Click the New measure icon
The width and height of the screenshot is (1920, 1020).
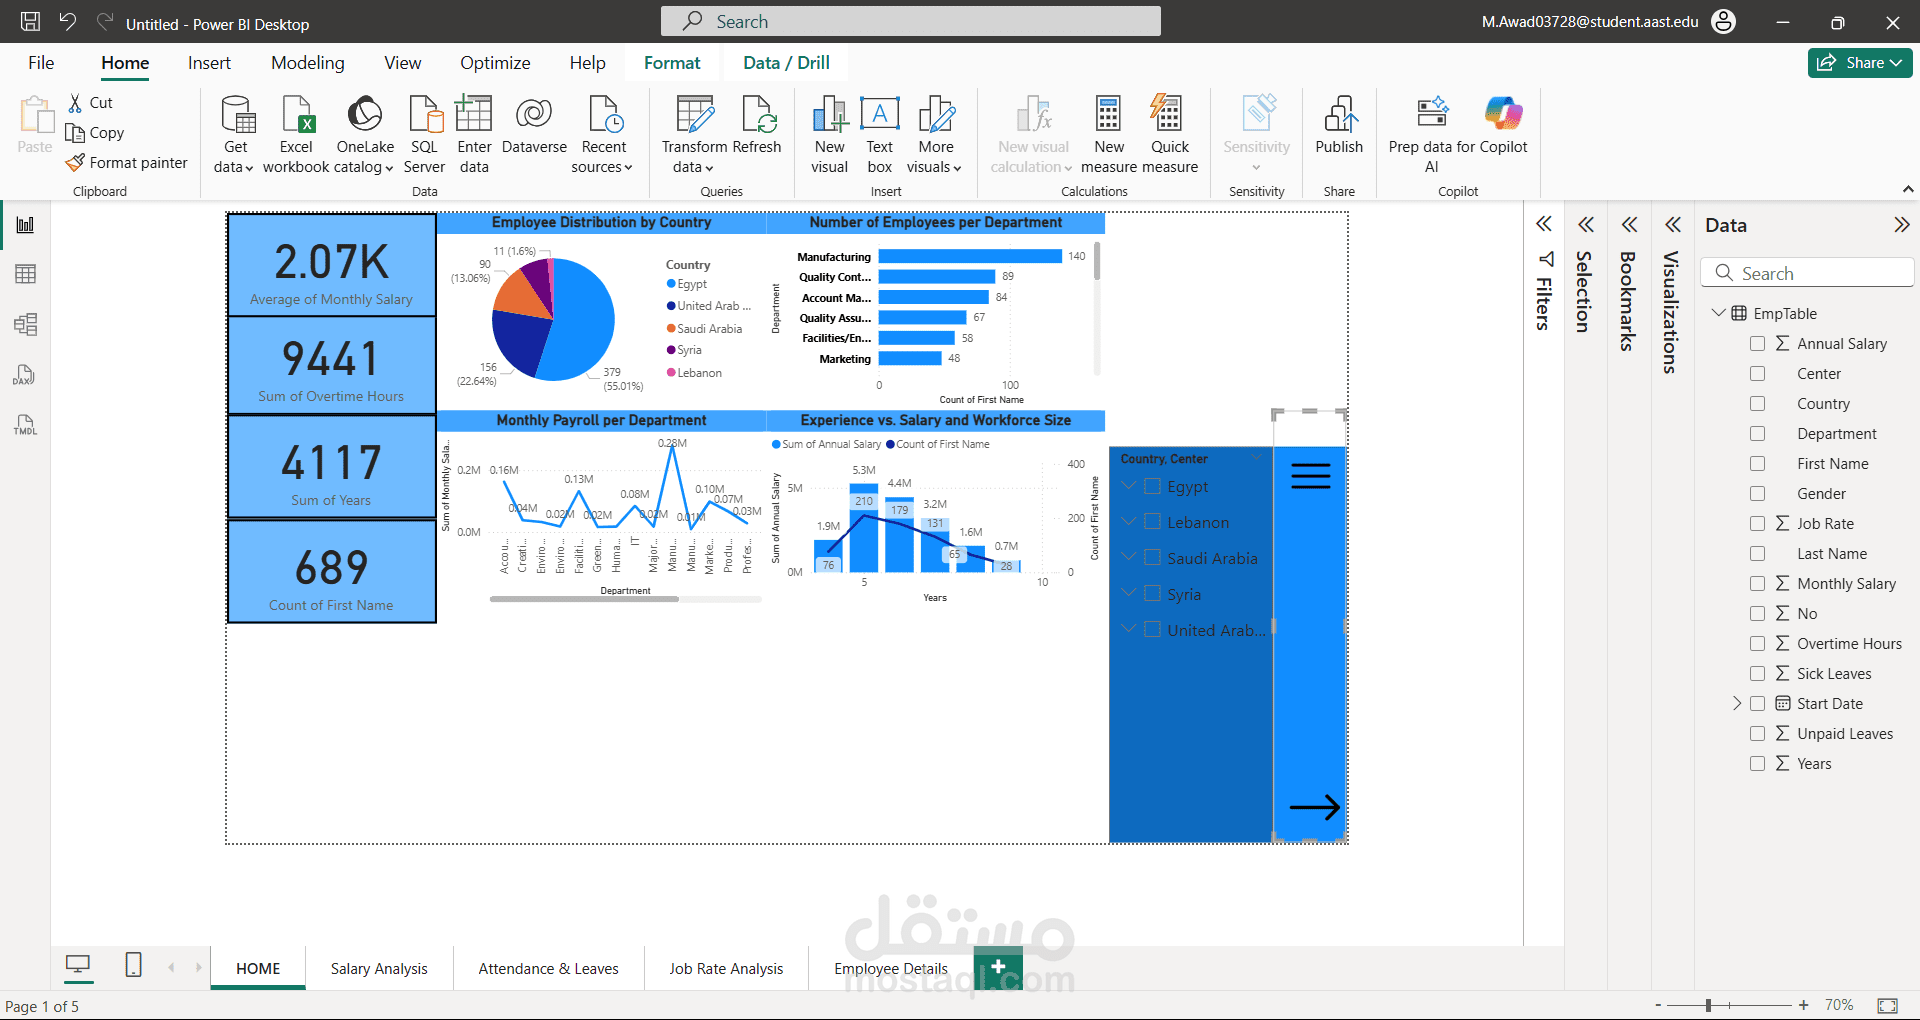[1108, 116]
